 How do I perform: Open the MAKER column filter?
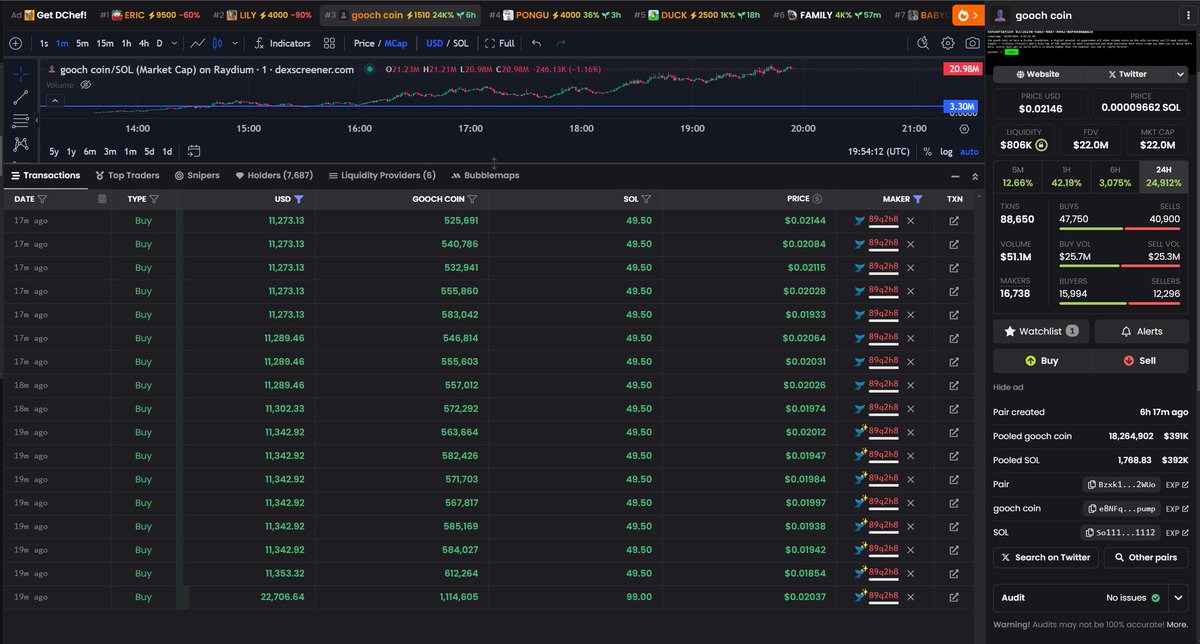[918, 199]
